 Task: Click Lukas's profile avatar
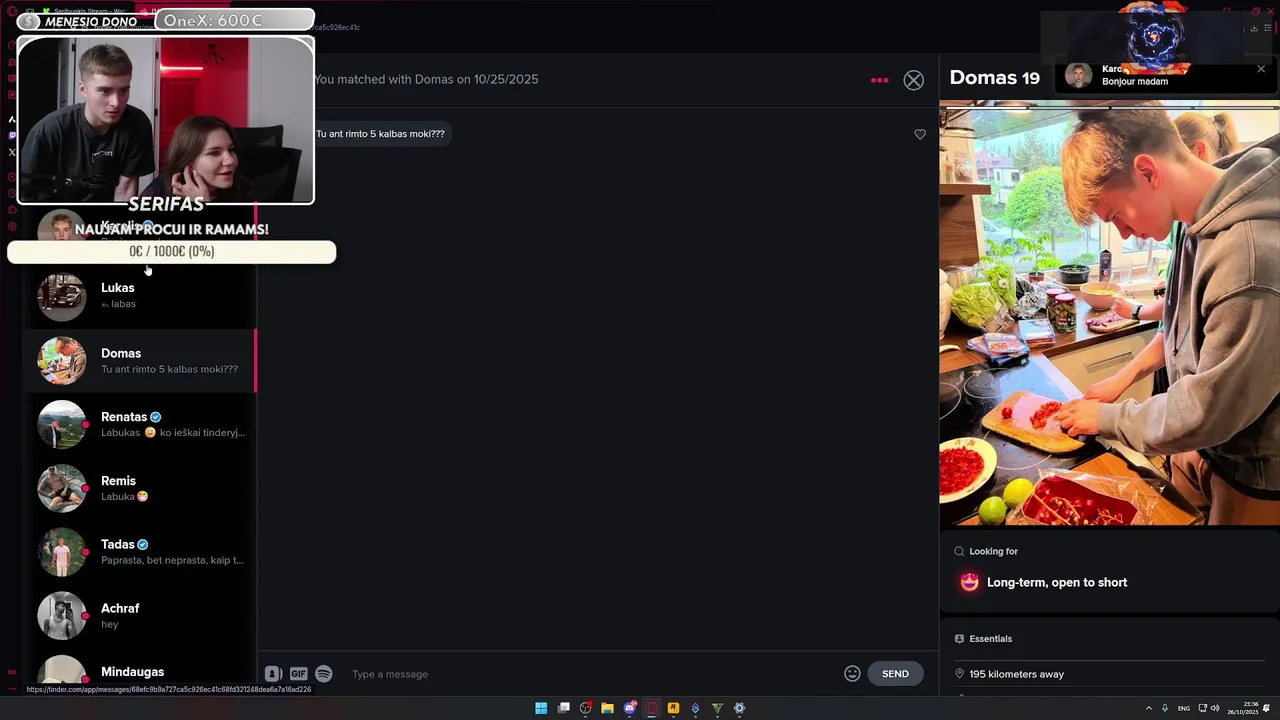click(x=62, y=296)
